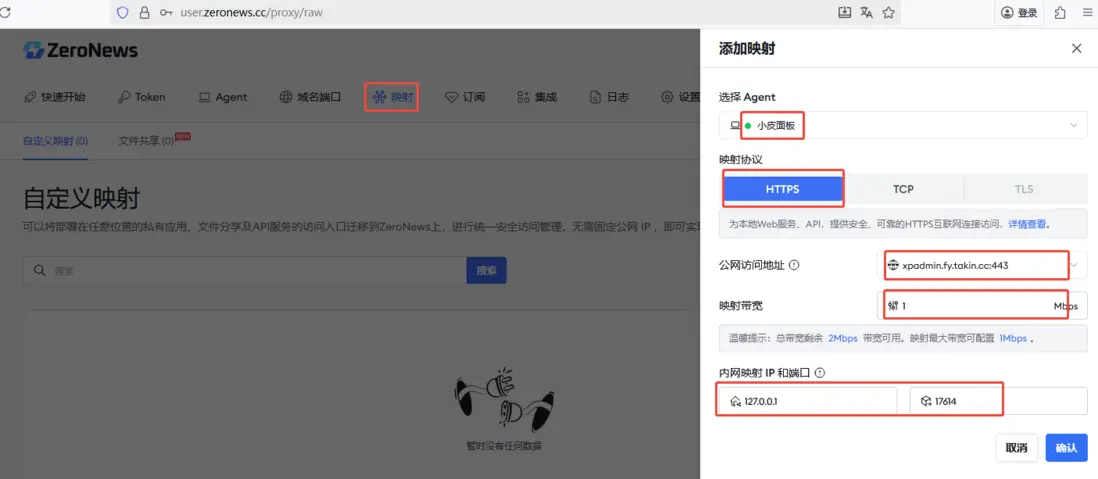Click the 取消 button
Viewport: 1098px width, 479px height.
[1016, 447]
